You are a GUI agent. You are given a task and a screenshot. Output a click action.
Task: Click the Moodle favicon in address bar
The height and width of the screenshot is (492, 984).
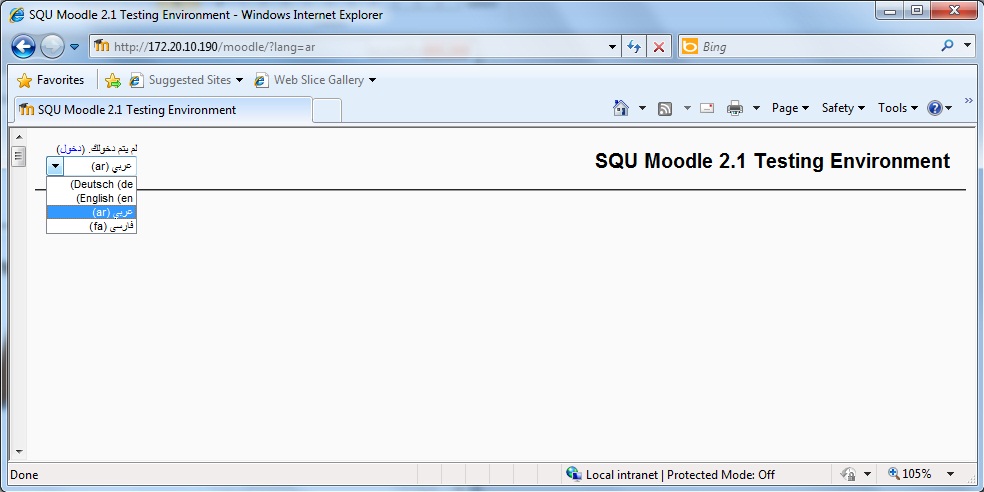[101, 46]
